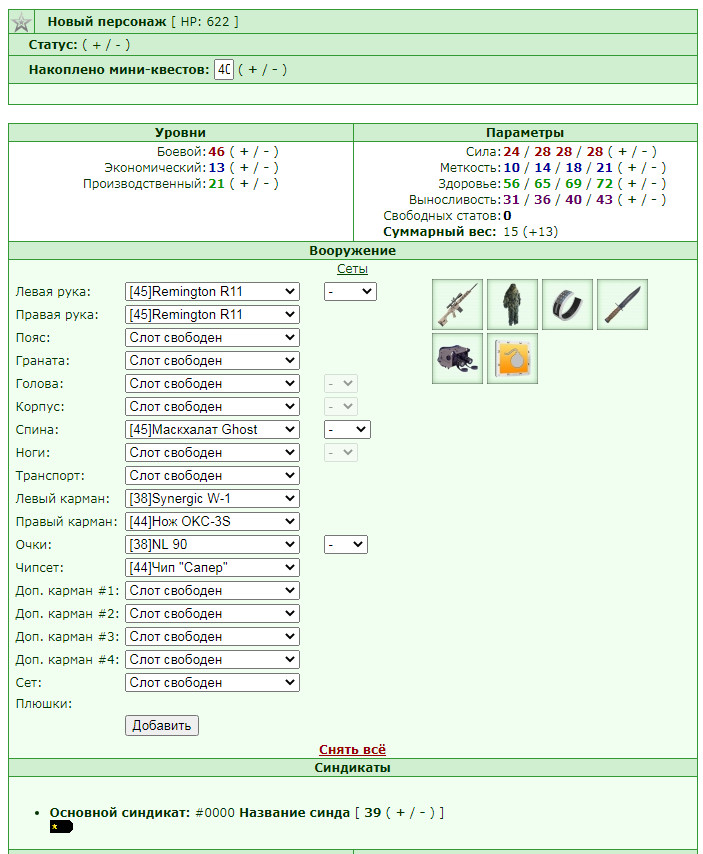Image resolution: width=703 pixels, height=854 pixels.
Task: Click the orange Чип Сапер bomb thumbnail
Action: [x=512, y=358]
